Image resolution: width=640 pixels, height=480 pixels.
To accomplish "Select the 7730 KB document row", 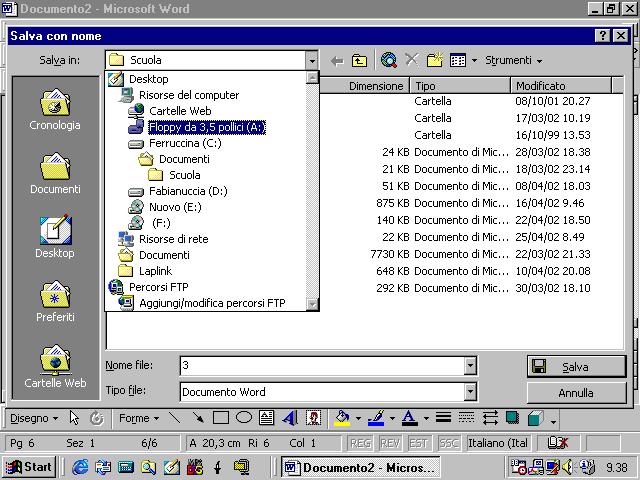I will click(480, 254).
